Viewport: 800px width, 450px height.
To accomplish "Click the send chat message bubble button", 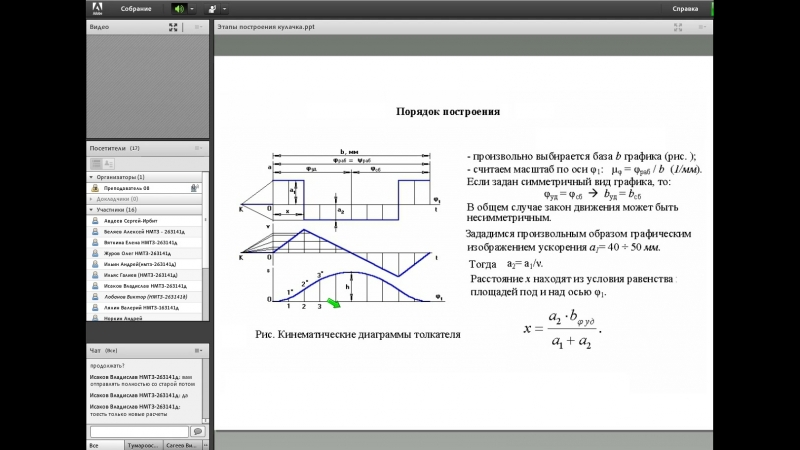I will (x=197, y=432).
